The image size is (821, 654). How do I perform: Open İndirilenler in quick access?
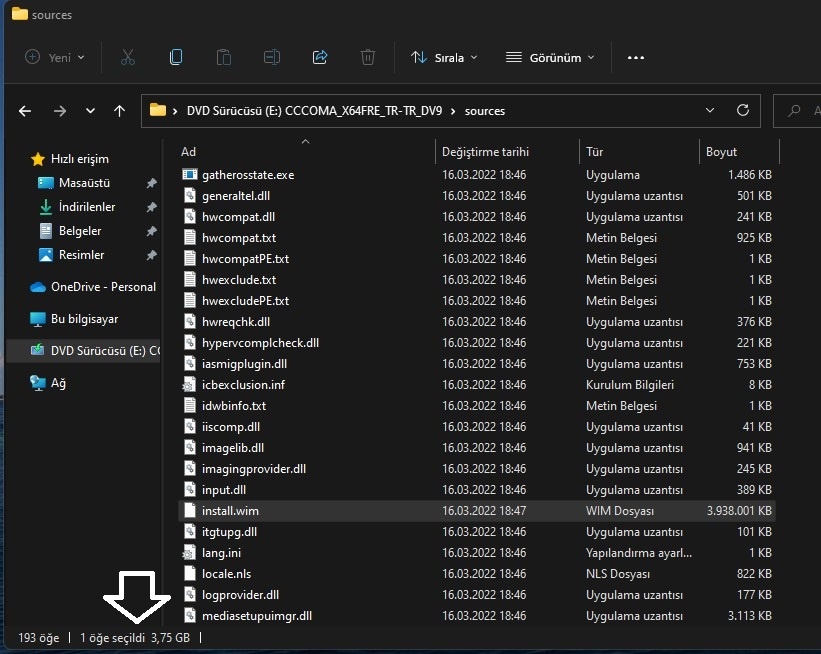[86, 207]
